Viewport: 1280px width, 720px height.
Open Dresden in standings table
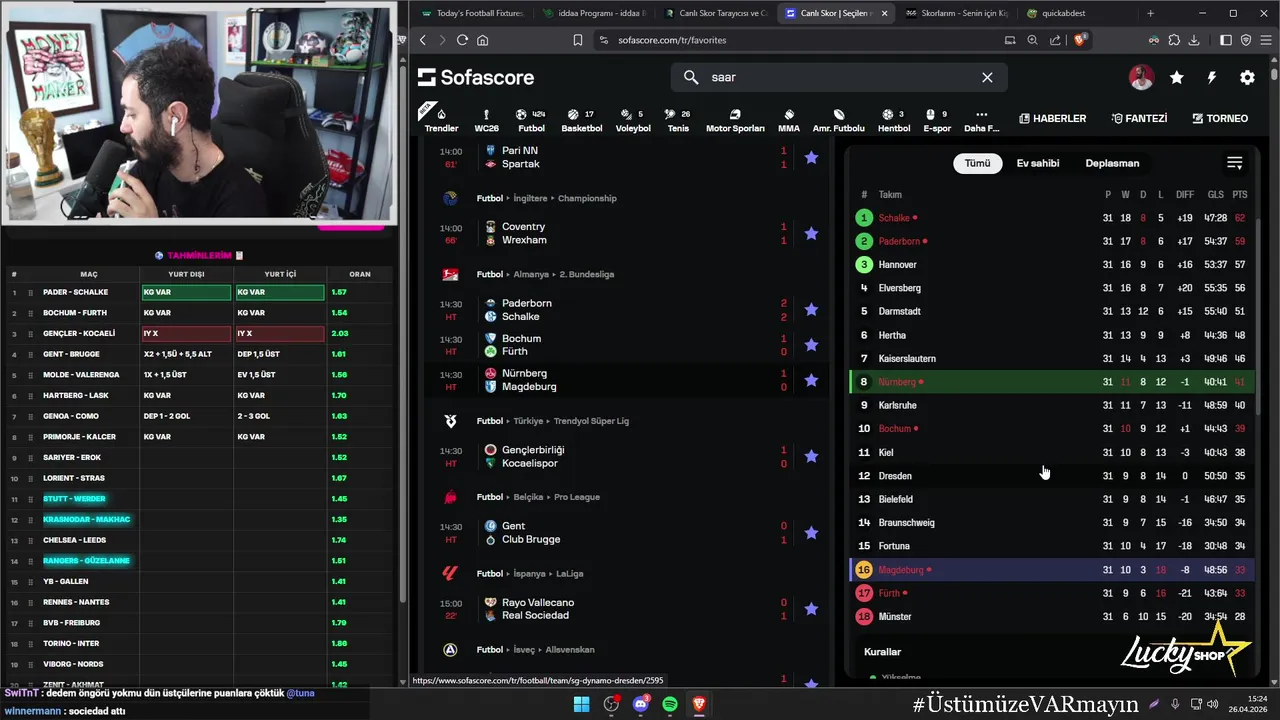coord(895,476)
